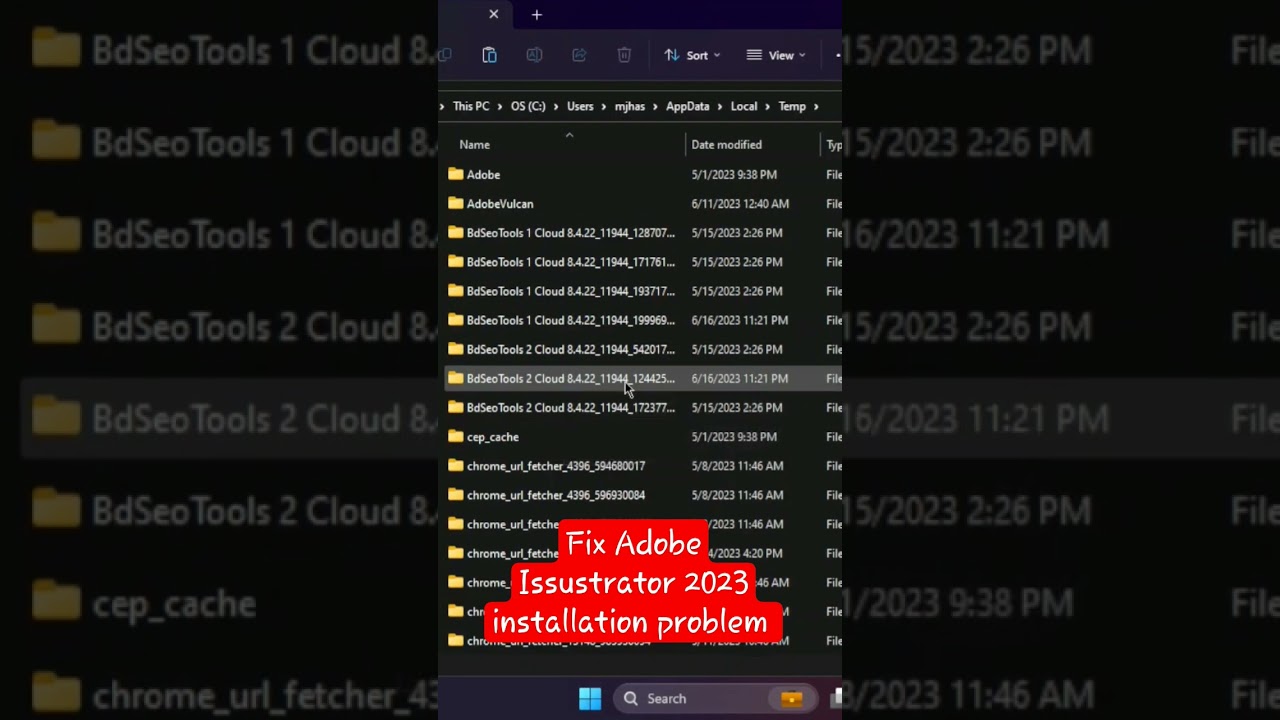
Task: Select the cep_cache folder icon
Action: (x=456, y=436)
